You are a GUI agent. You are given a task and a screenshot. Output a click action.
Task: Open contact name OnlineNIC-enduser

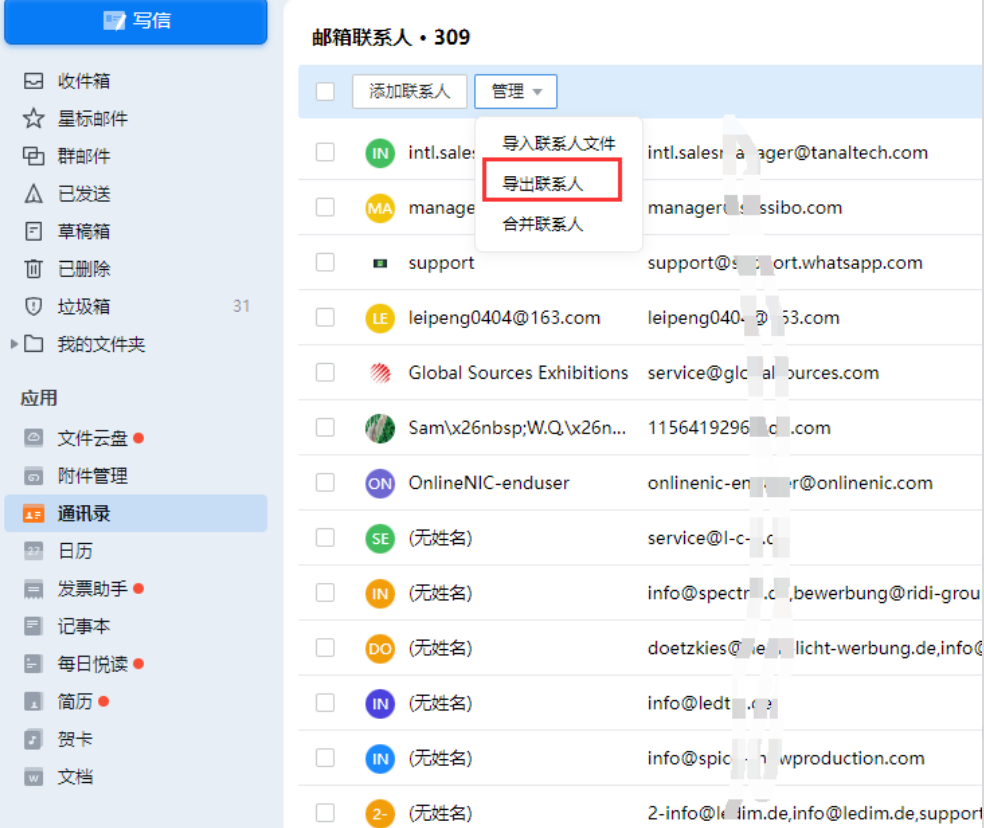[x=489, y=483]
